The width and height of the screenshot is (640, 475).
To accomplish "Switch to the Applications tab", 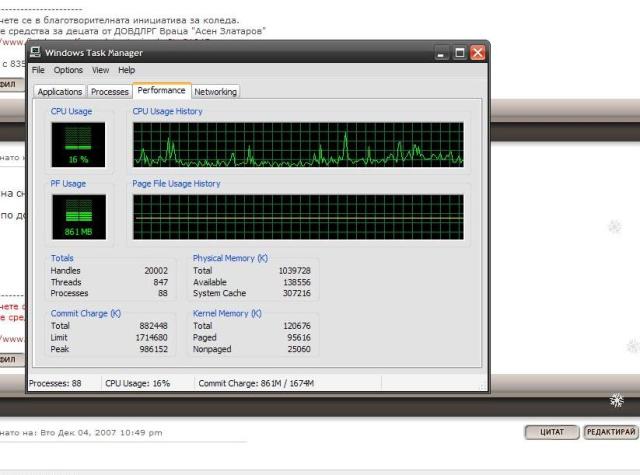I will tap(59, 92).
